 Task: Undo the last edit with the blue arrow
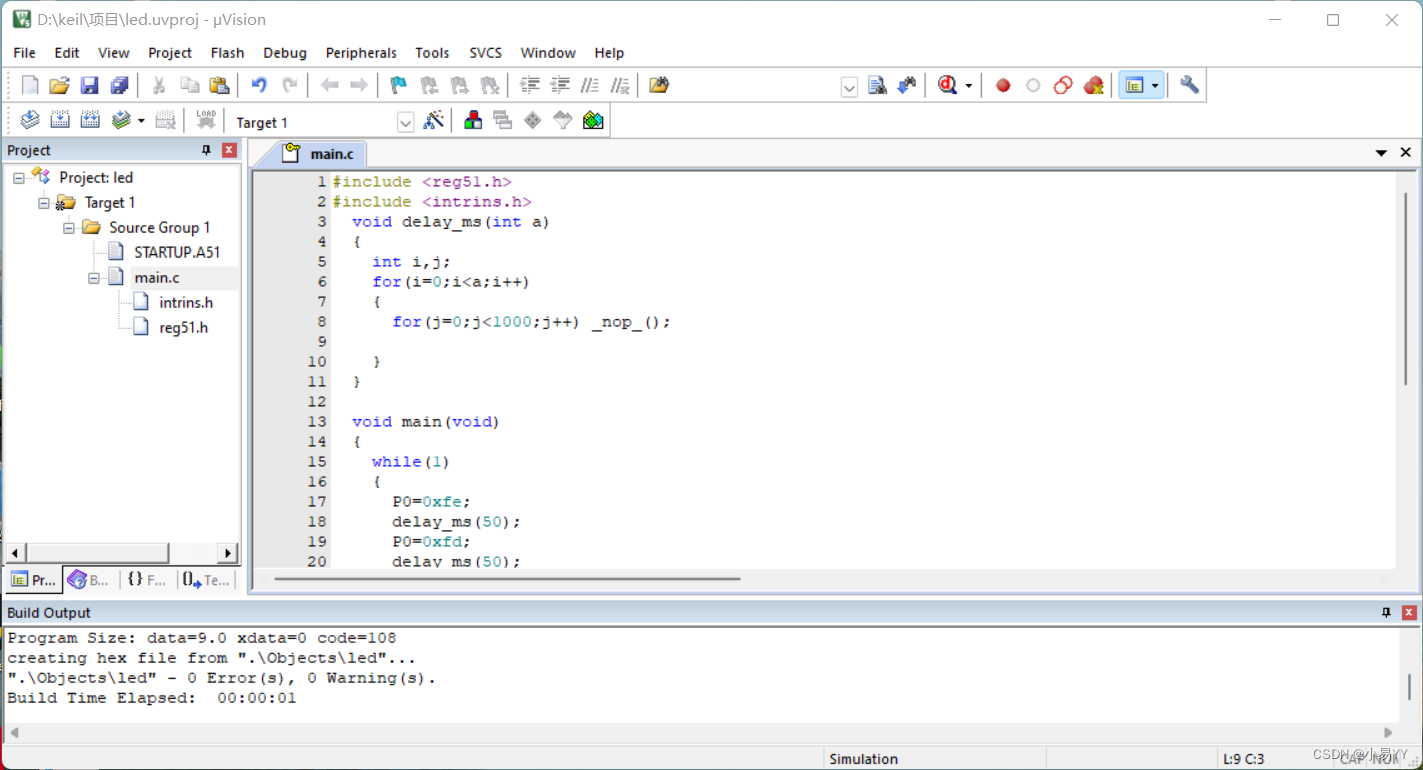(x=259, y=86)
